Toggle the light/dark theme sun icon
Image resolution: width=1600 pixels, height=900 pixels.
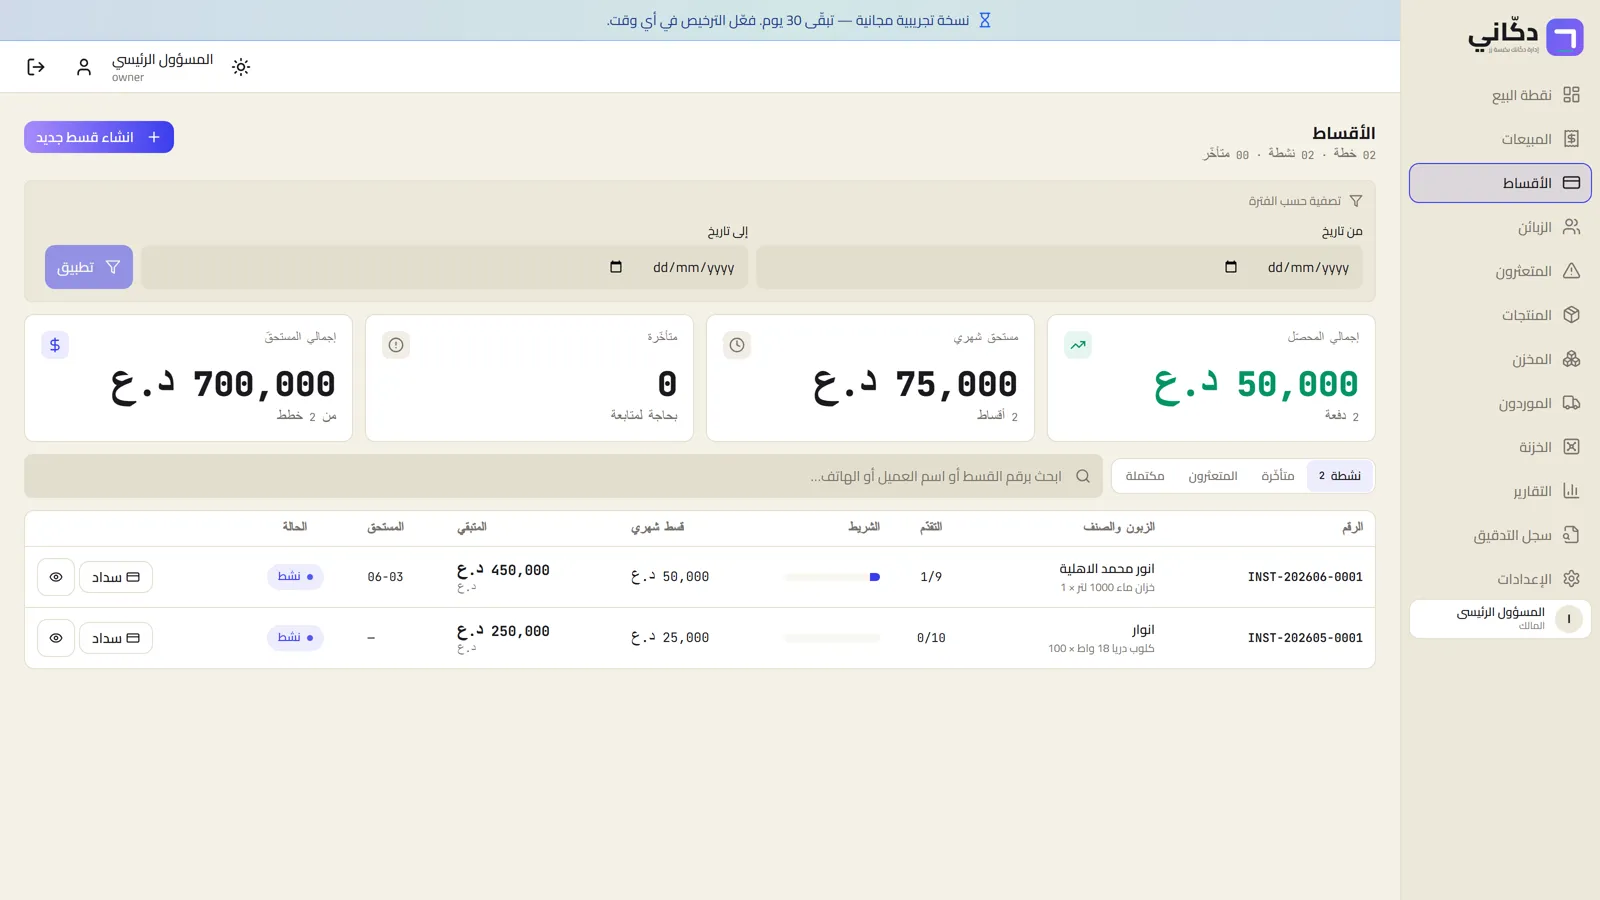click(241, 67)
